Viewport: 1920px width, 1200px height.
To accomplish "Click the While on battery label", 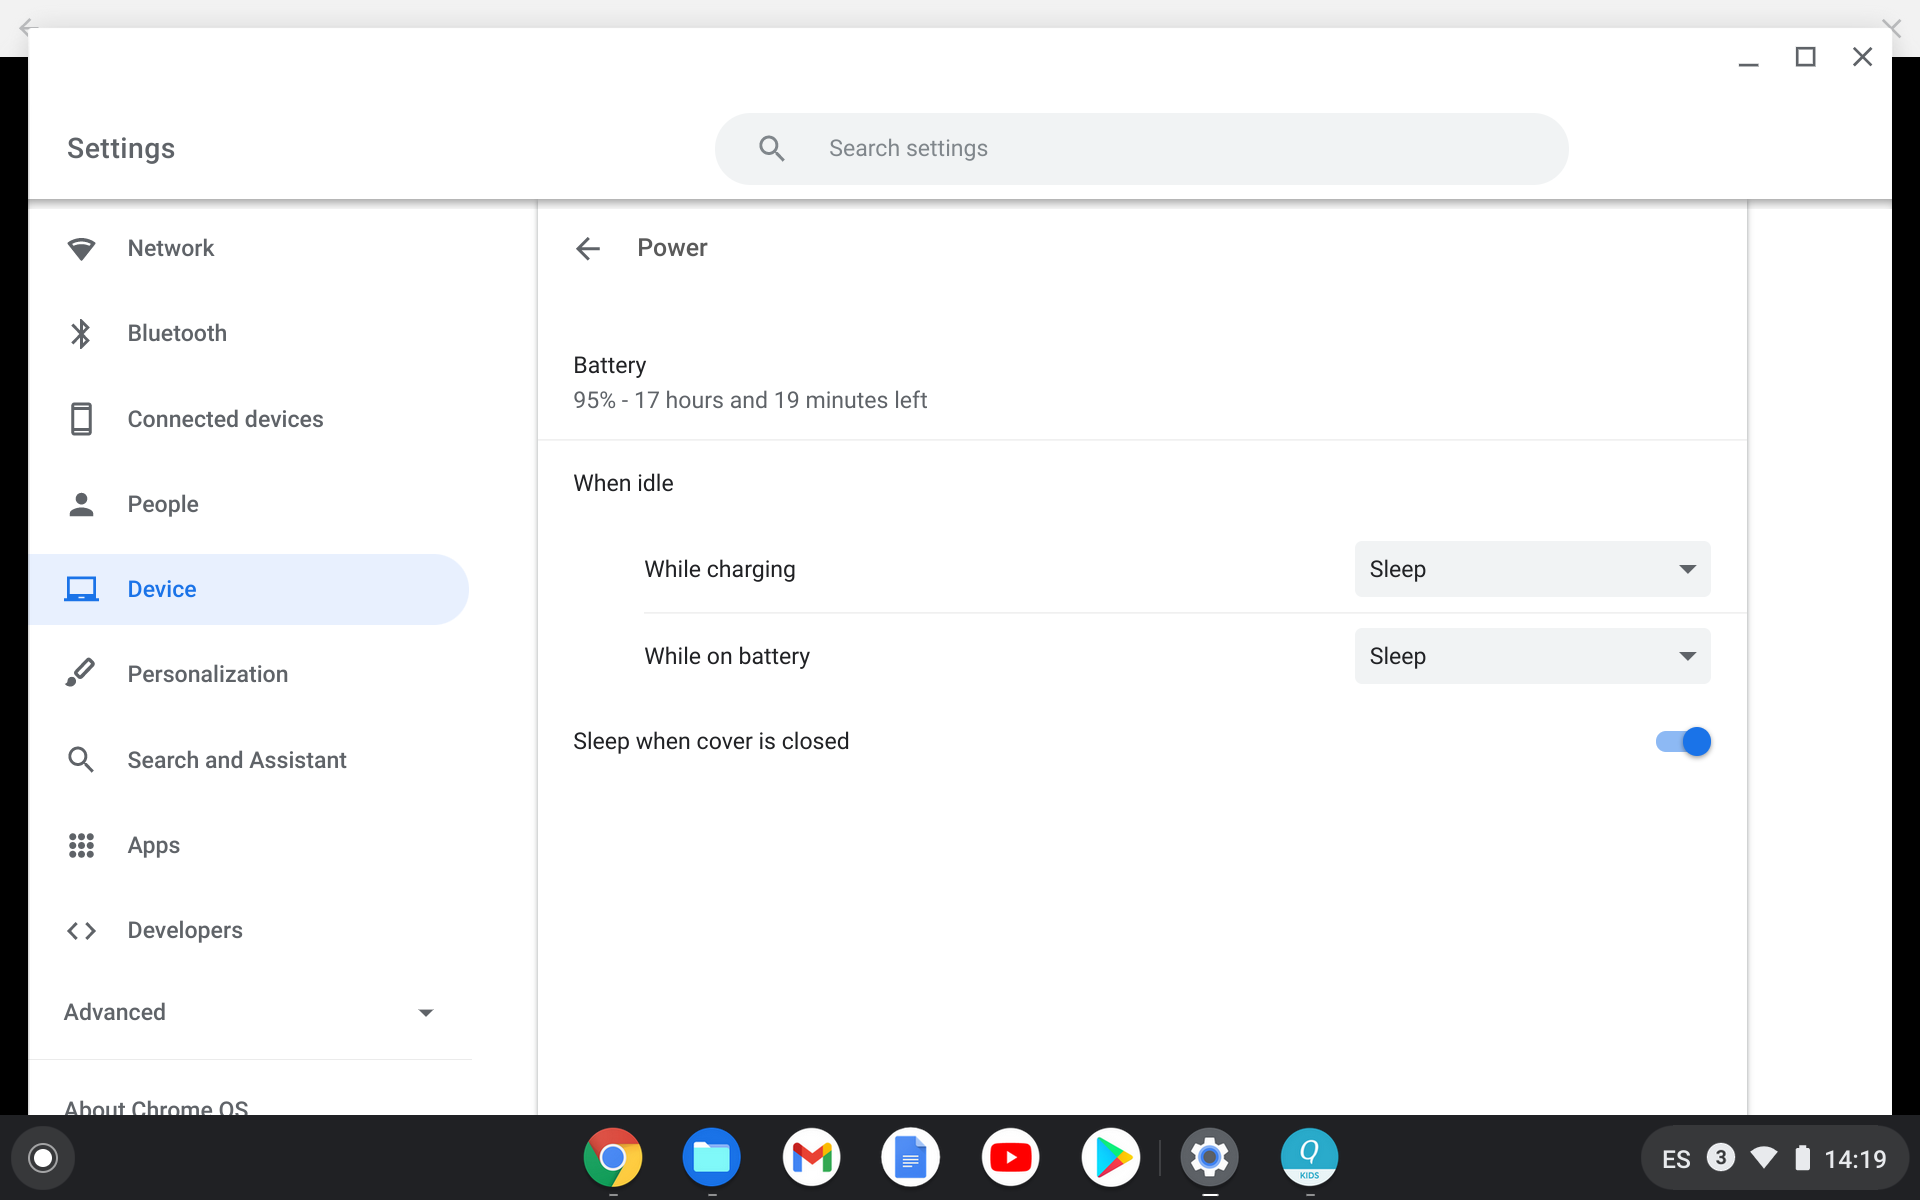I will [x=727, y=656].
